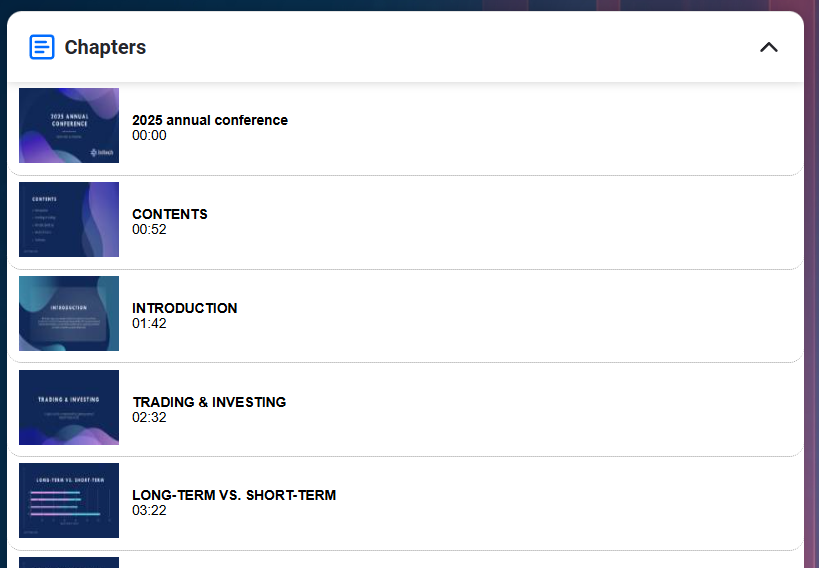The image size is (819, 568).
Task: Select the LONG-TERM VS. SHORT-TERM chapter title
Action: pos(234,495)
